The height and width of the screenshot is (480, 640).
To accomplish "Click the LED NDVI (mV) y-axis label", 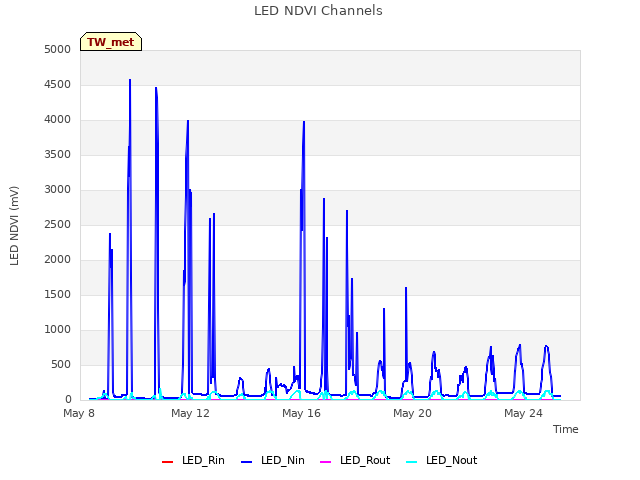I will tap(14, 226).
